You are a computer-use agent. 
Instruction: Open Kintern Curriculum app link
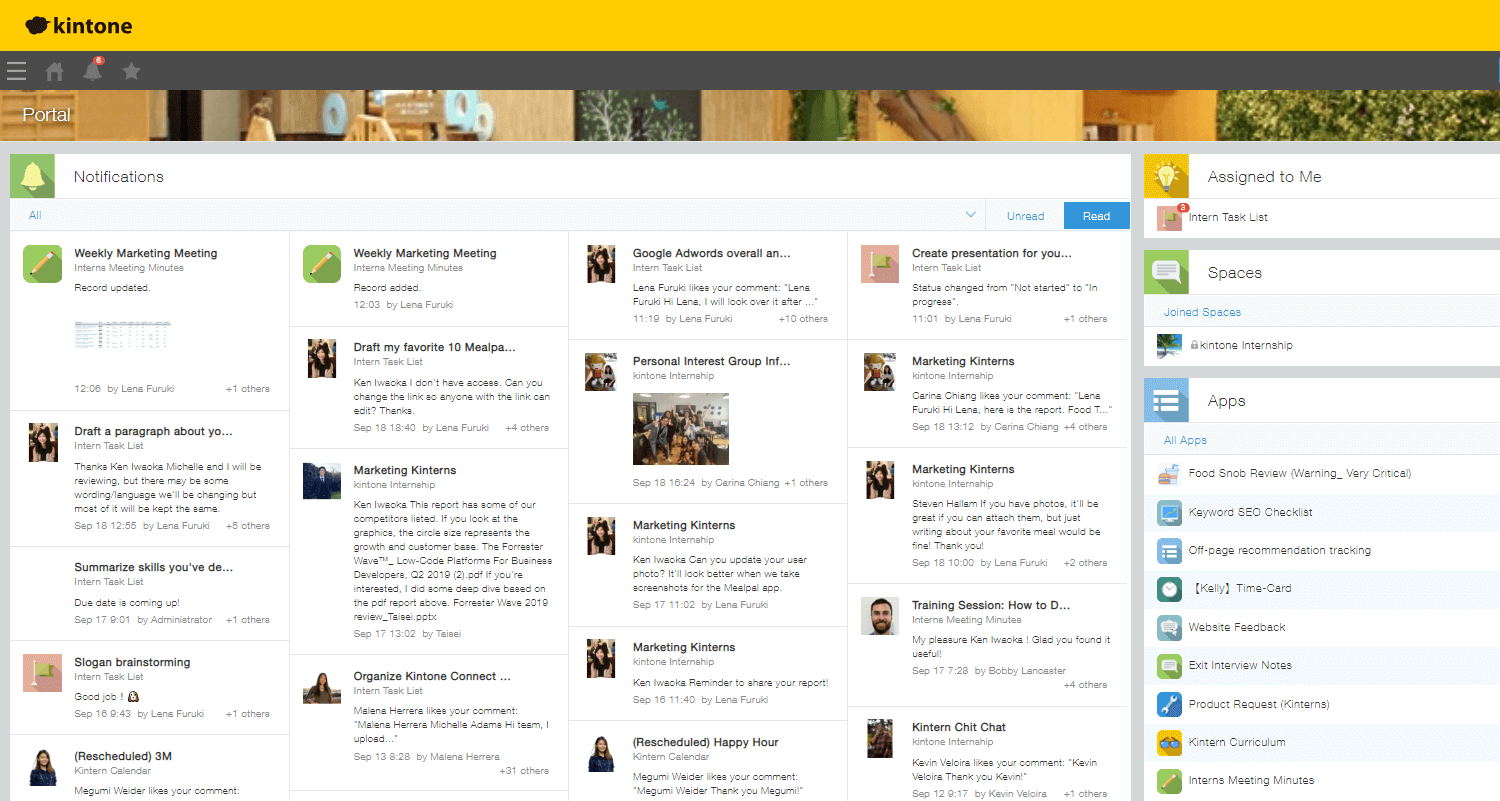click(x=1237, y=742)
